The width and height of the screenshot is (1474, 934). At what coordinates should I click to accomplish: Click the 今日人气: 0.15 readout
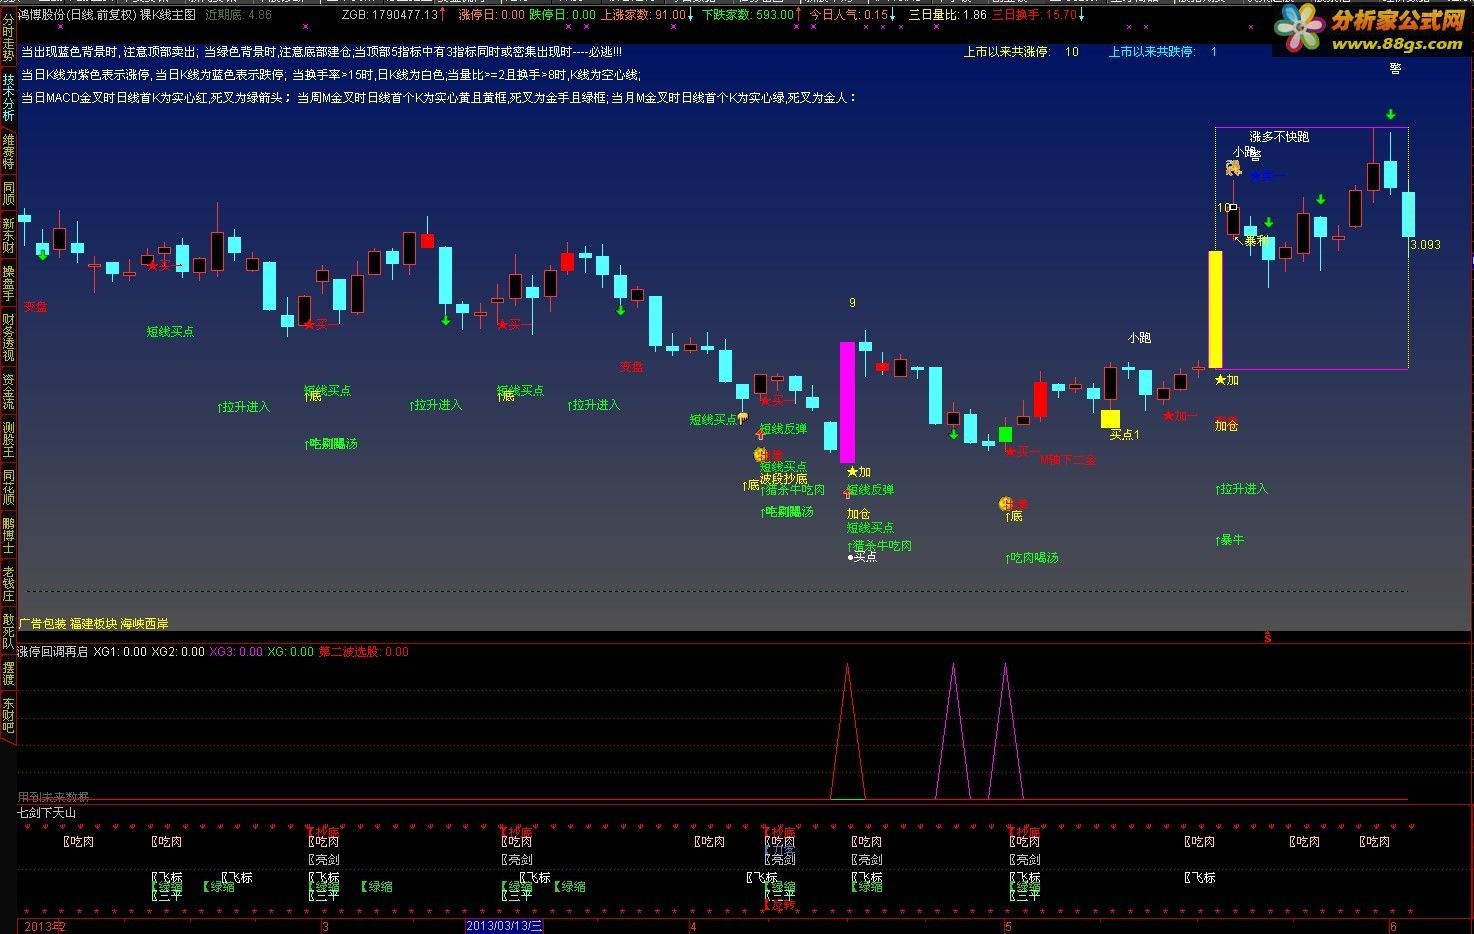click(848, 15)
